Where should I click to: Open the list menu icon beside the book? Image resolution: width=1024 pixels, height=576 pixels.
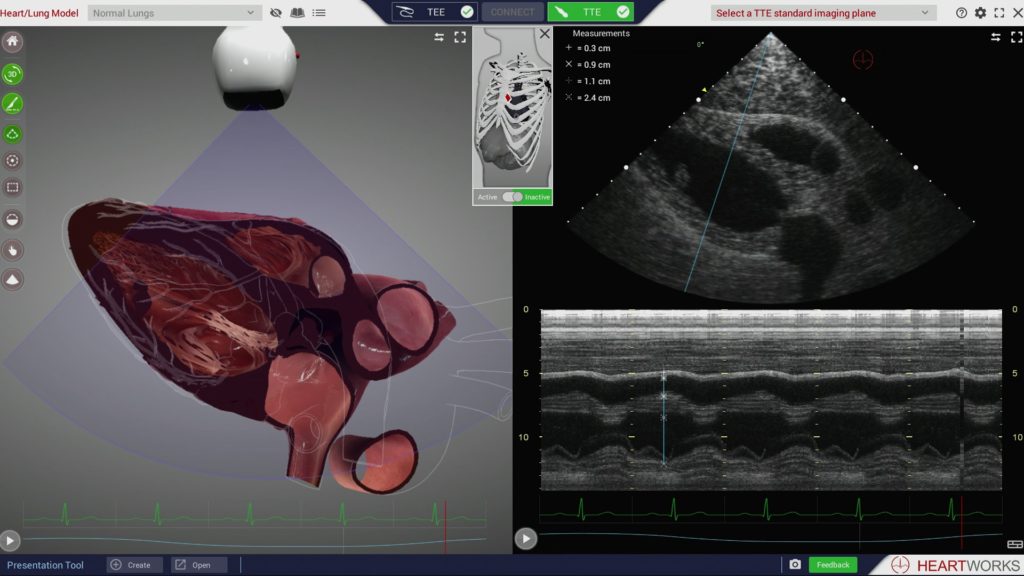click(x=319, y=13)
